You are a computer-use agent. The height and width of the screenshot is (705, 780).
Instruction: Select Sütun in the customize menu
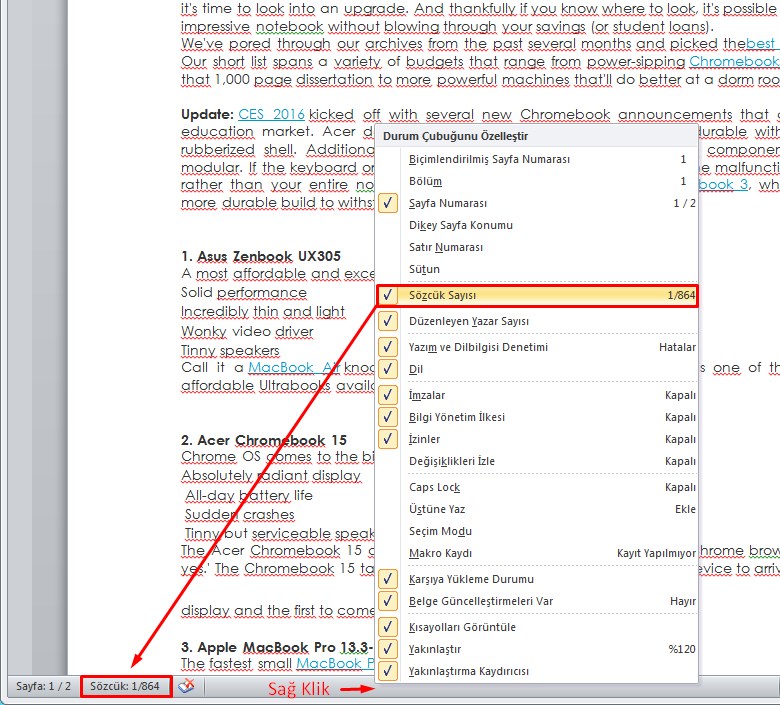point(424,269)
